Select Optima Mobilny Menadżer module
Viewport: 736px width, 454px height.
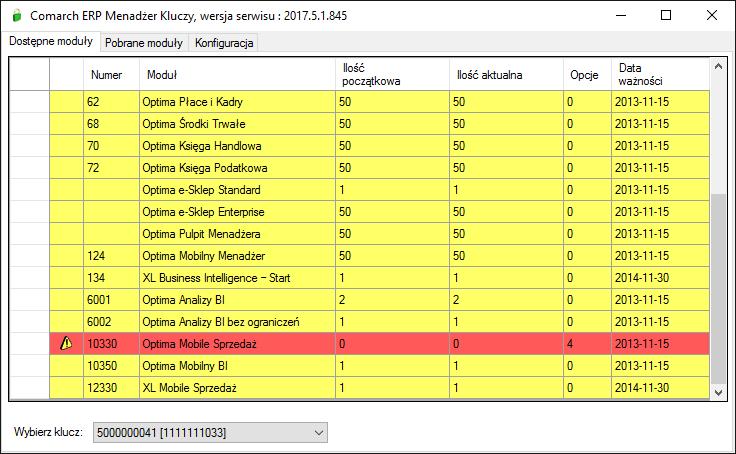coord(237,256)
